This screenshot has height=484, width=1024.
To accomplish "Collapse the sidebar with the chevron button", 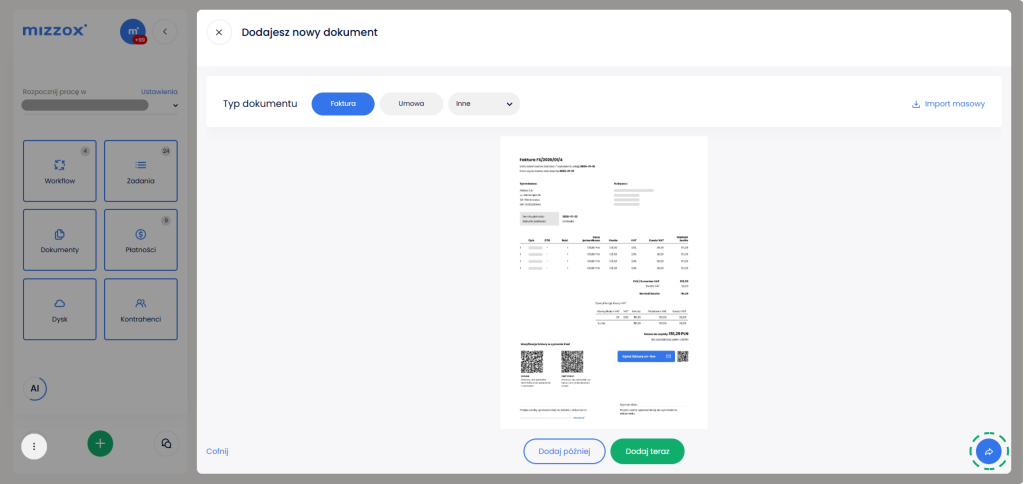I will click(165, 32).
